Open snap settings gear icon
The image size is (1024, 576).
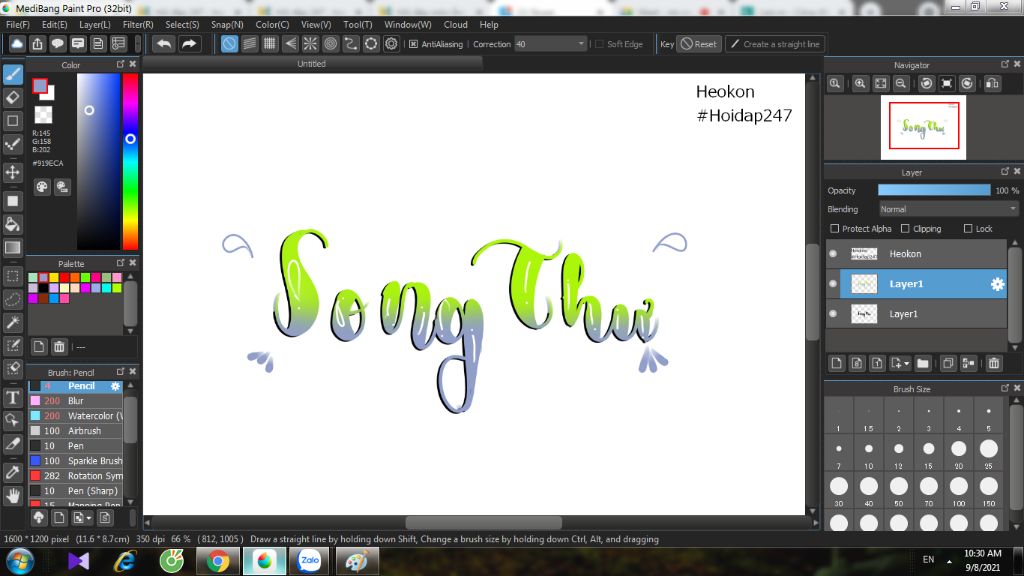(x=391, y=44)
